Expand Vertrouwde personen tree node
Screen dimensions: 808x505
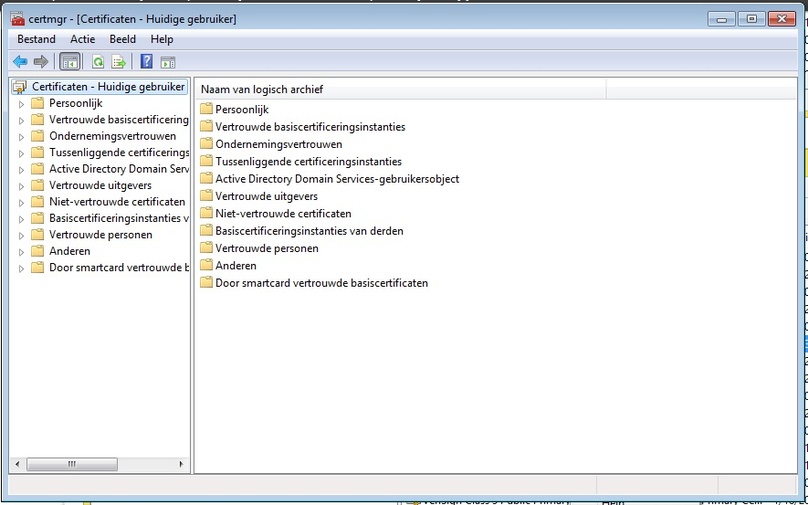tap(21, 235)
